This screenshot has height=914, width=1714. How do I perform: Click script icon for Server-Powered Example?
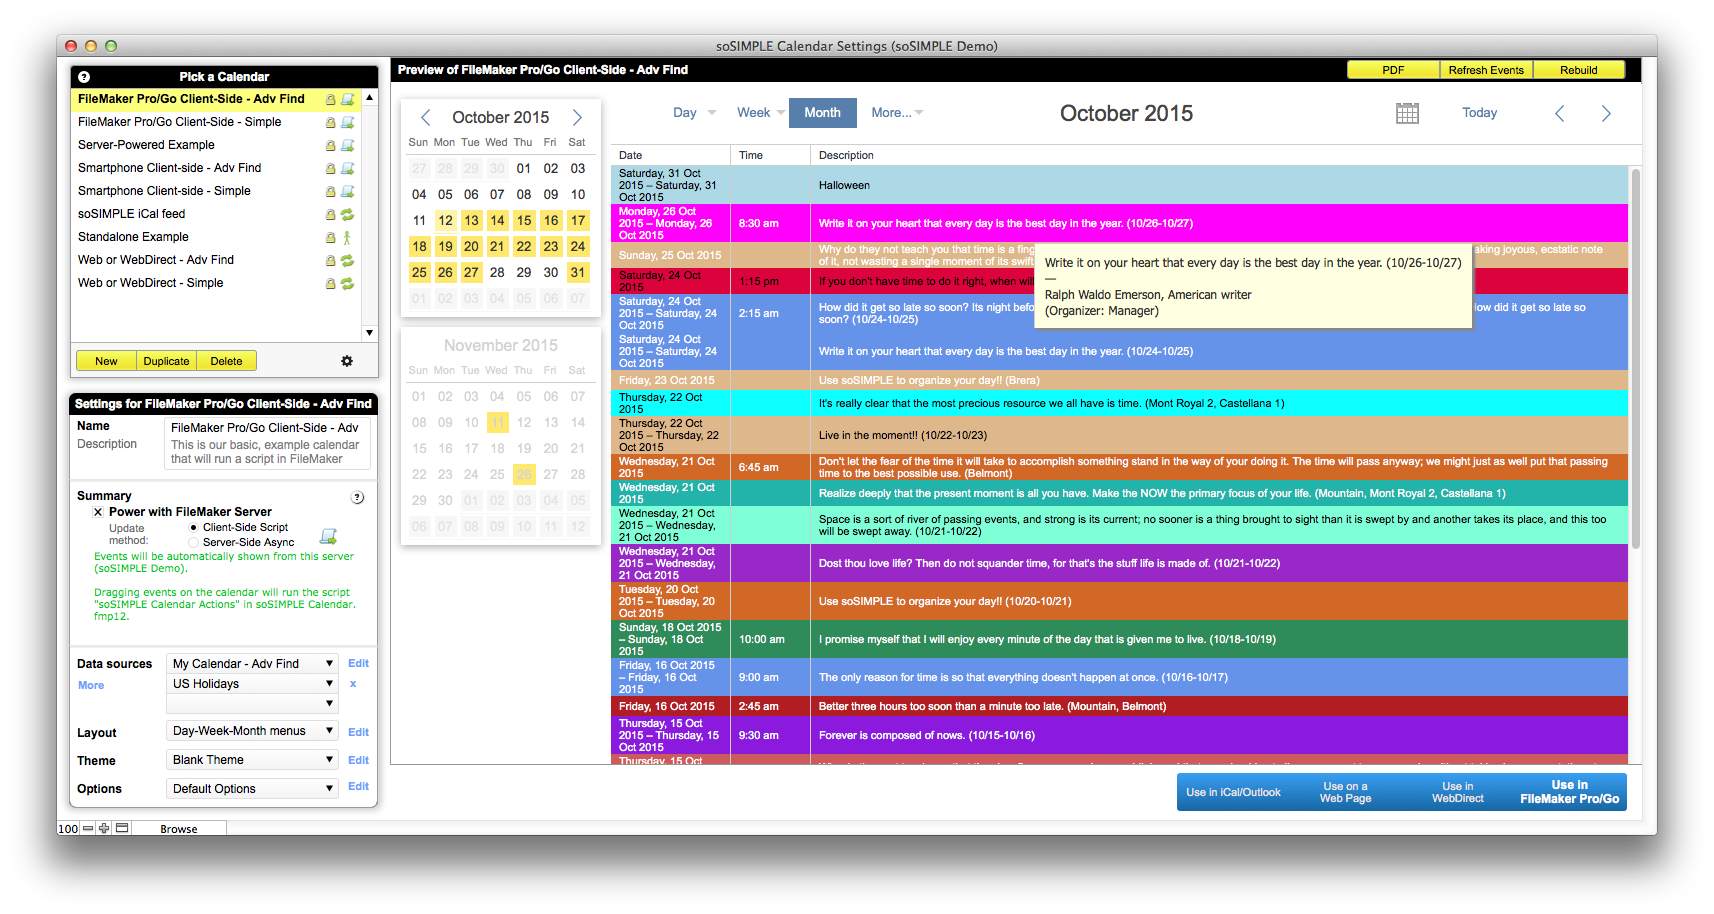[348, 145]
